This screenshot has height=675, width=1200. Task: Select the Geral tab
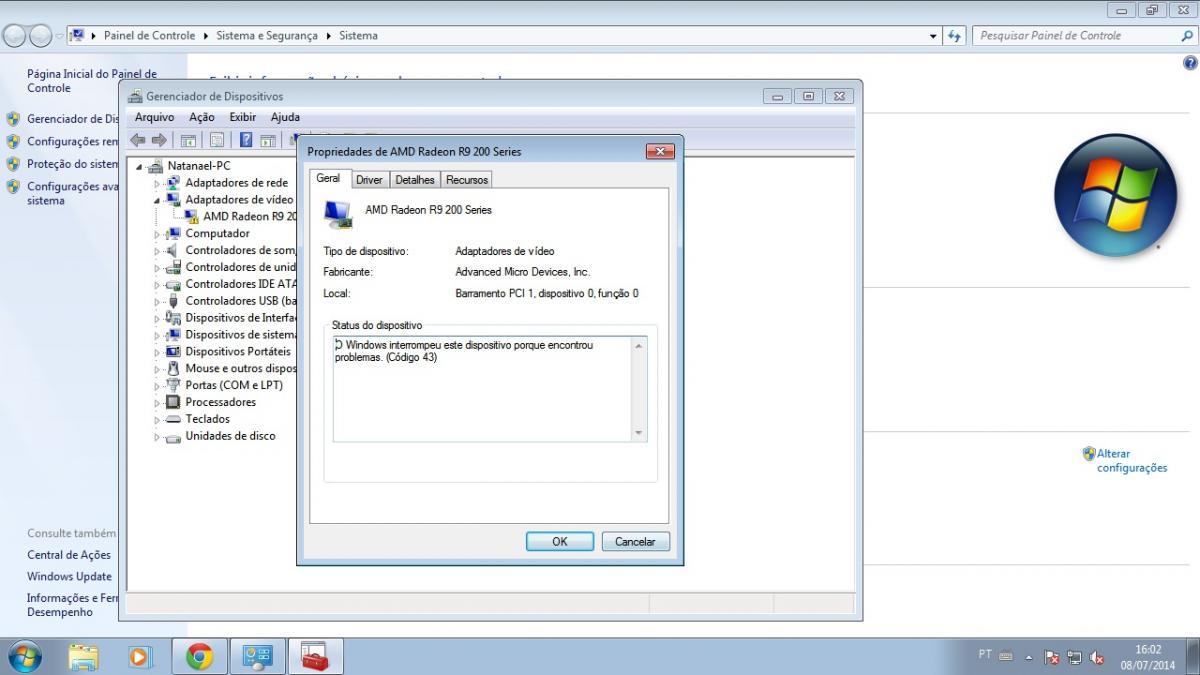328,178
